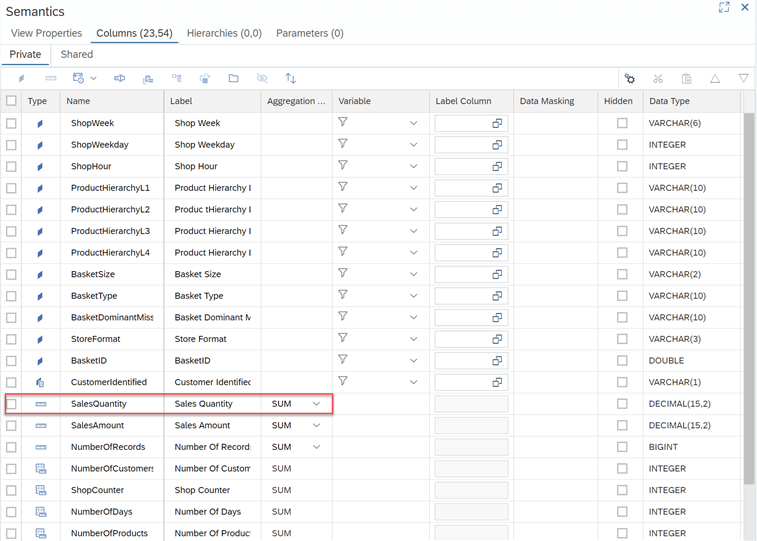Expand SalesAmount aggregation dropdown
Screen dimensions: 757x541
317,426
